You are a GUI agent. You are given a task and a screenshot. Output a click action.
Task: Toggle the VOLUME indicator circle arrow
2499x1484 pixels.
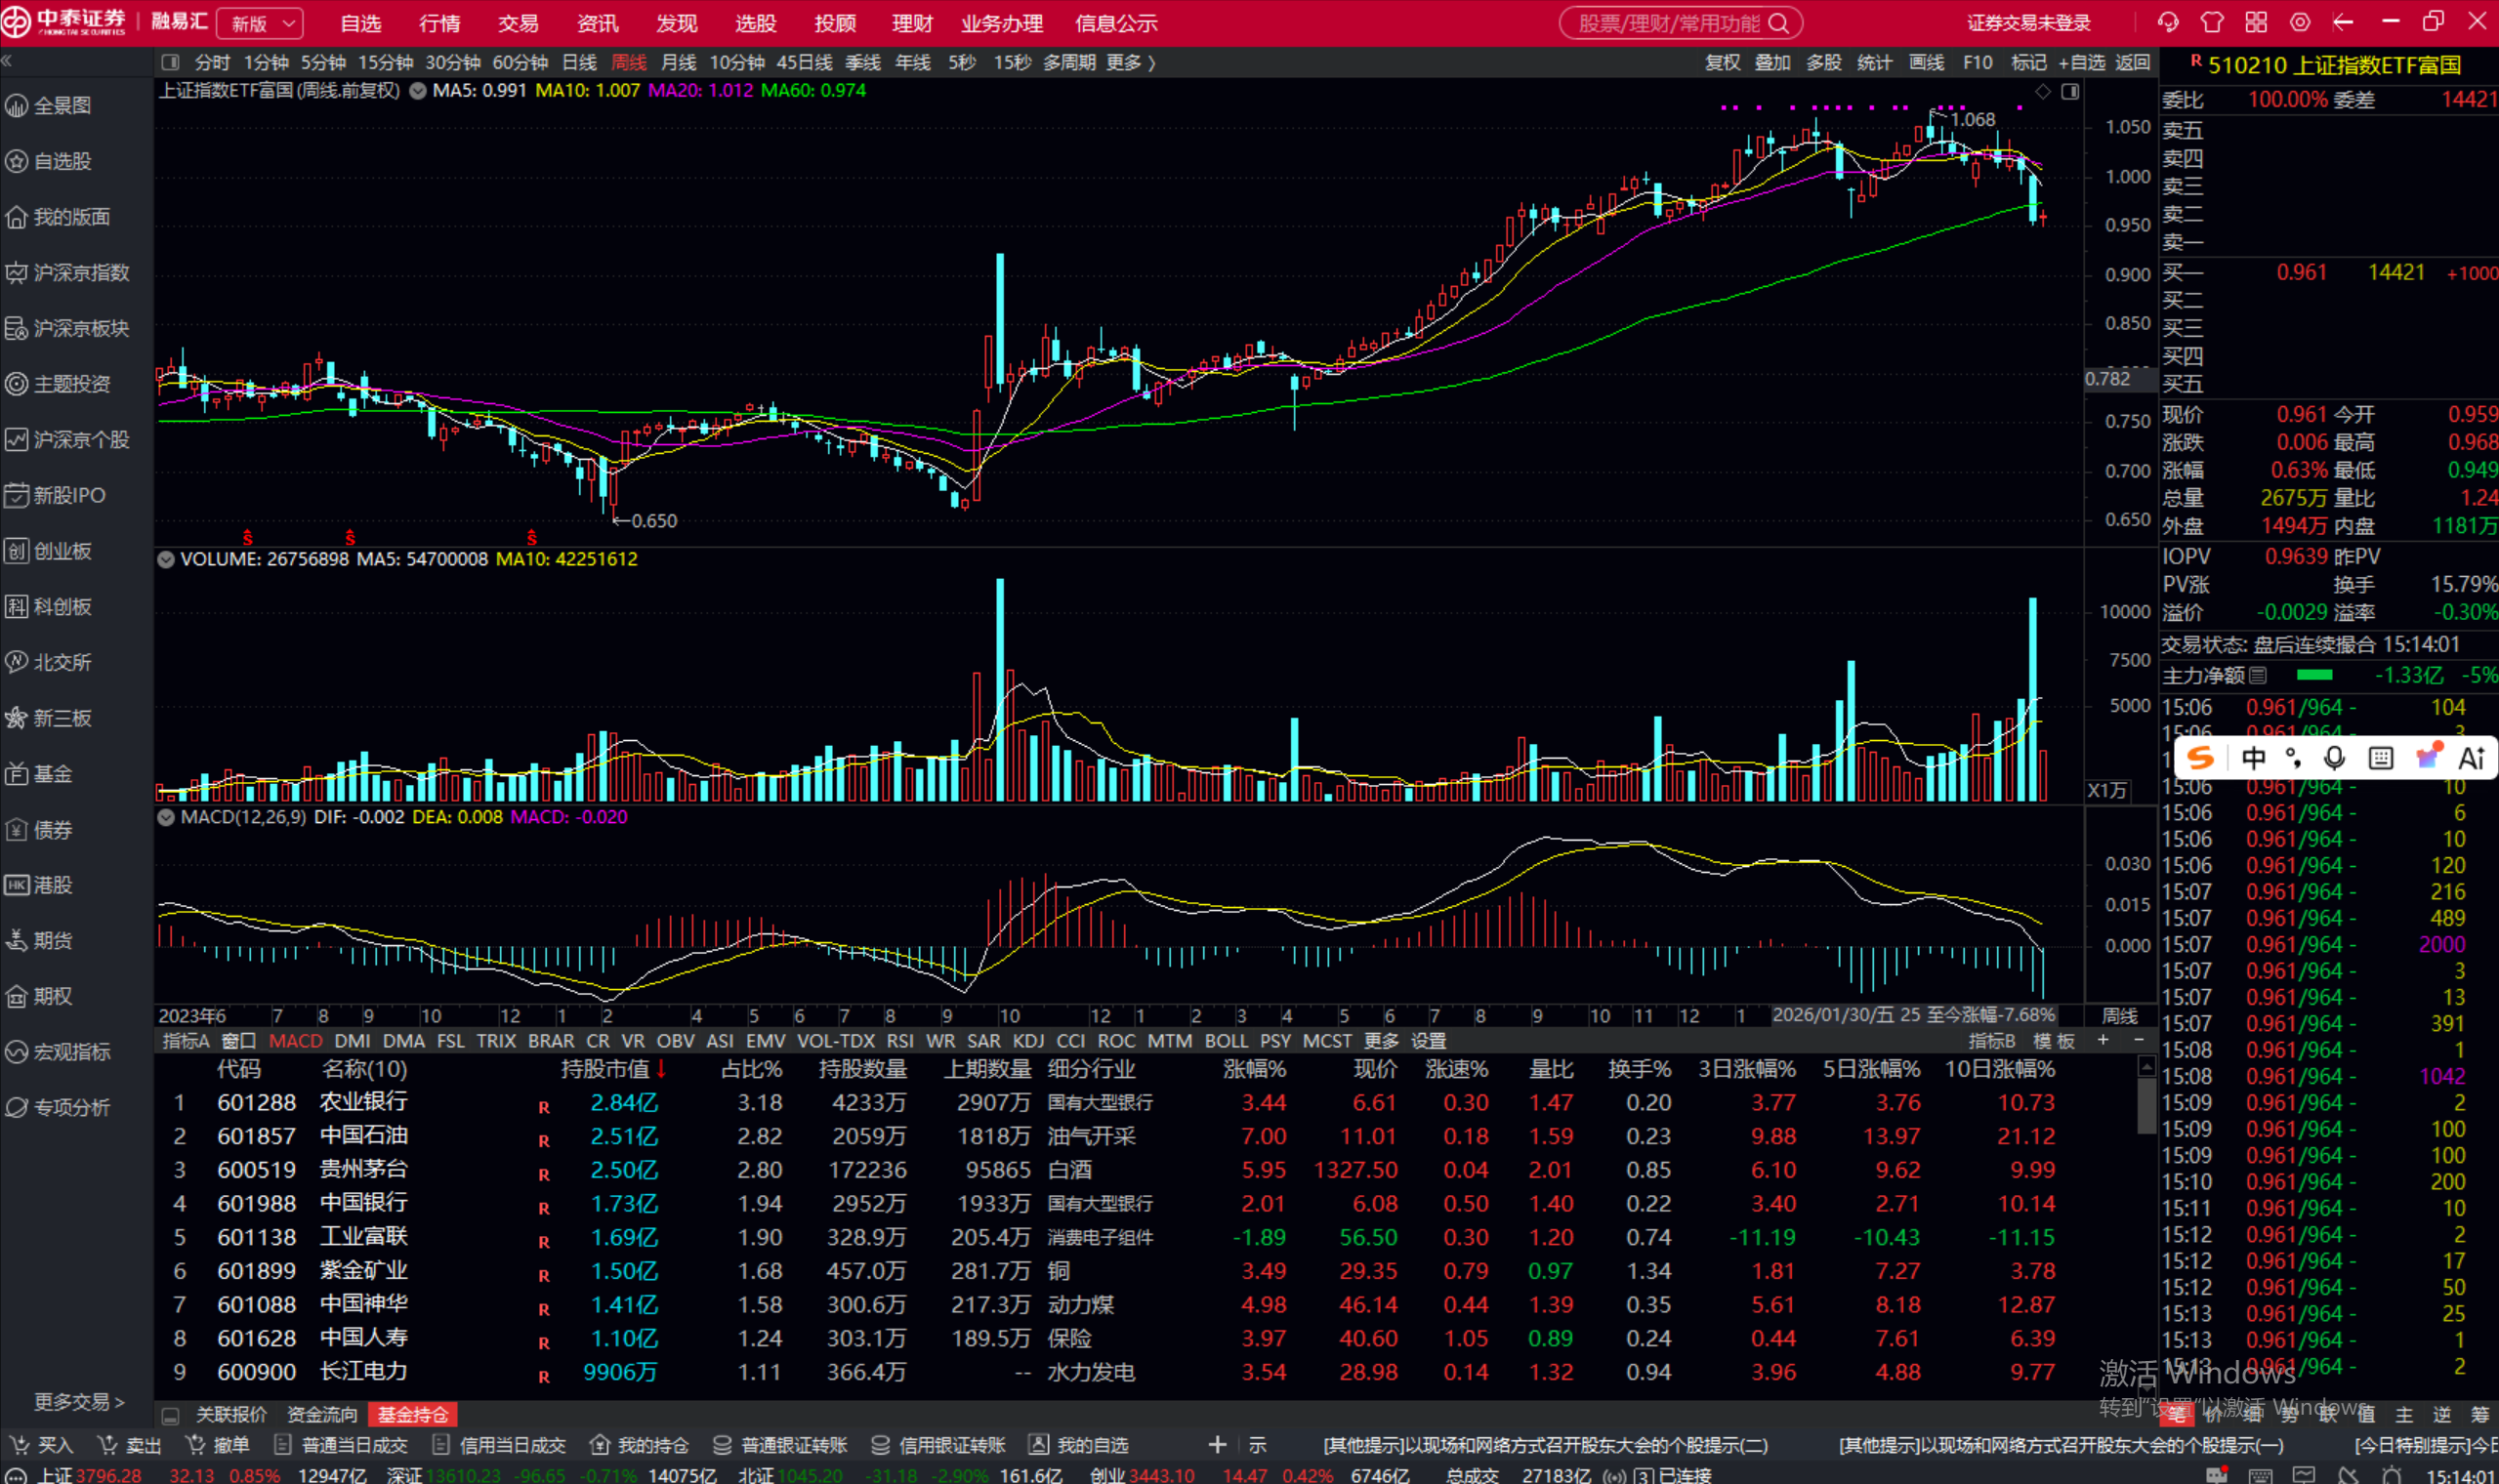(x=166, y=560)
